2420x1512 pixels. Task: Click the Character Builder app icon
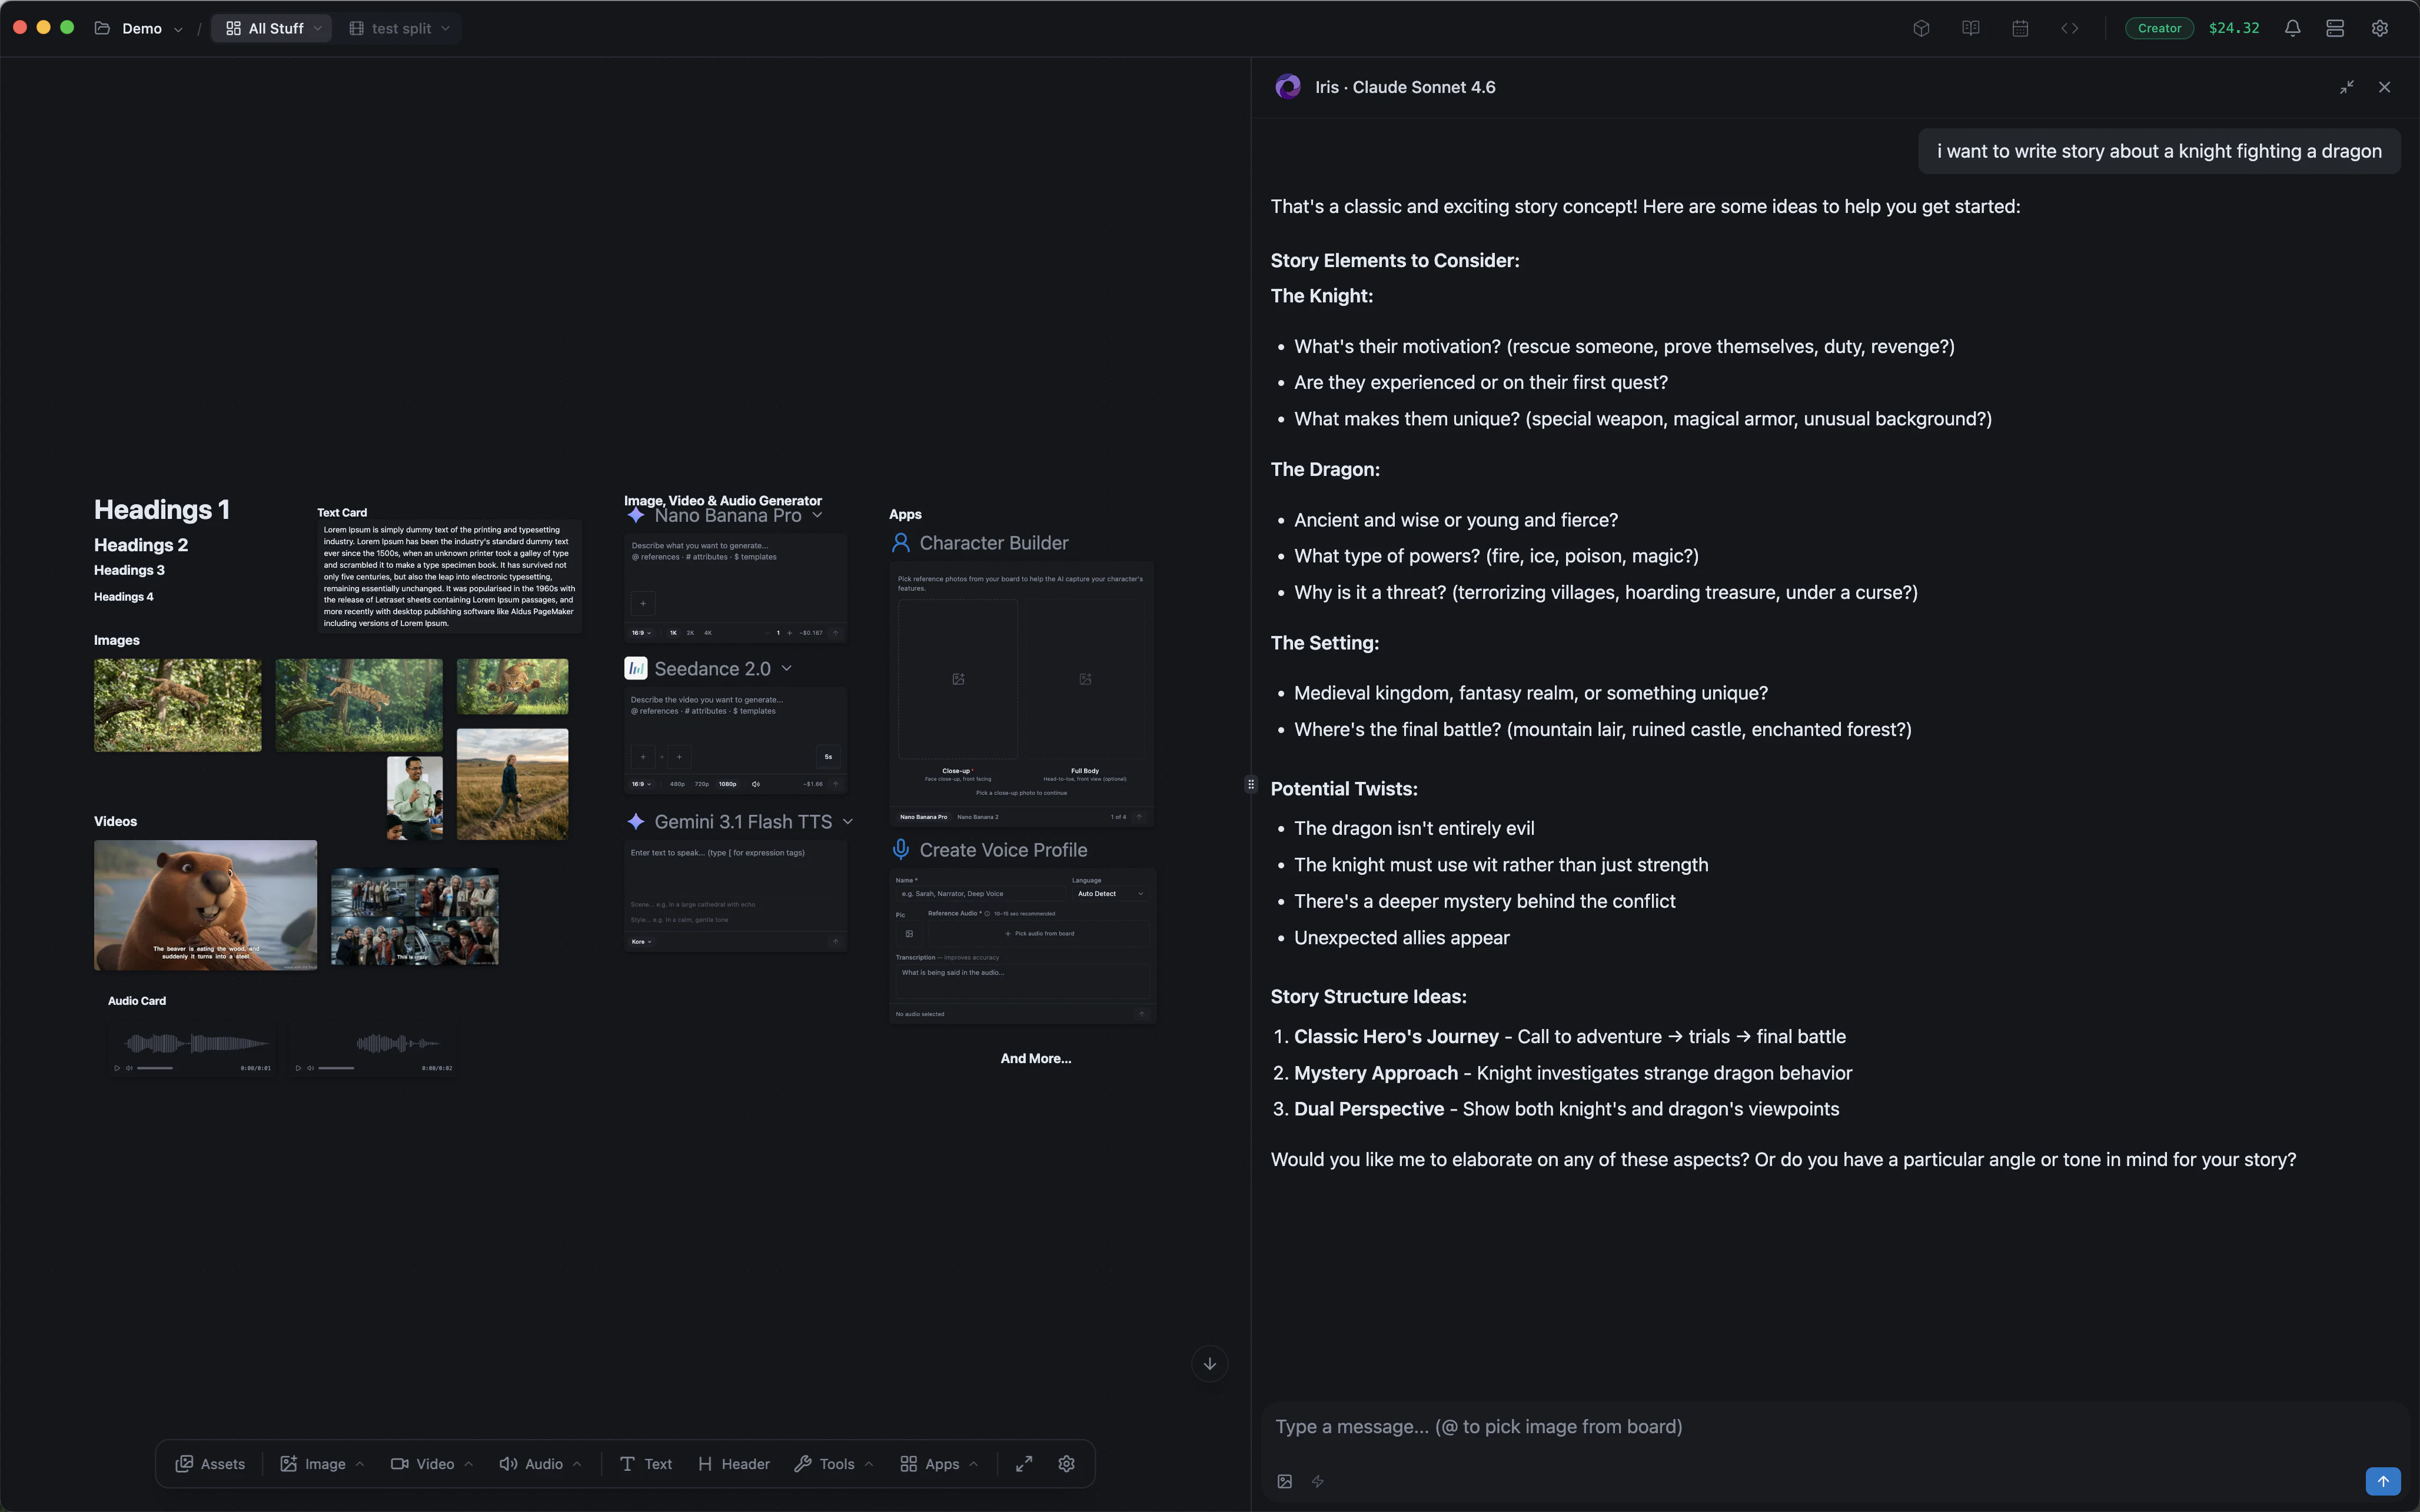(x=901, y=542)
